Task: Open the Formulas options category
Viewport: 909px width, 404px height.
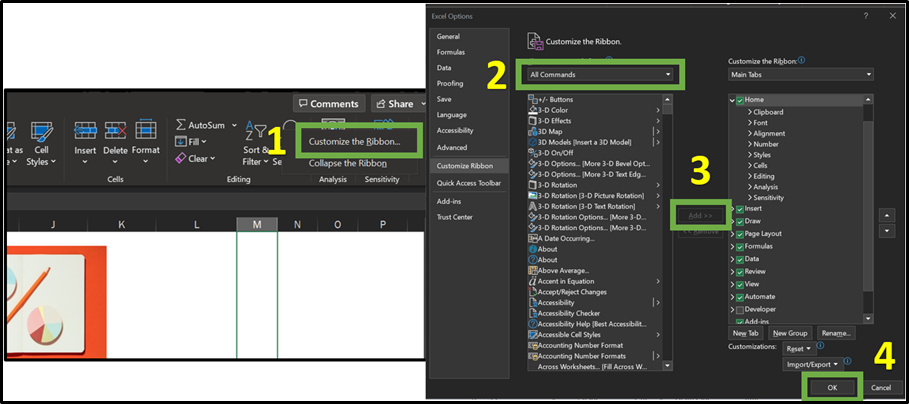Action: [451, 52]
